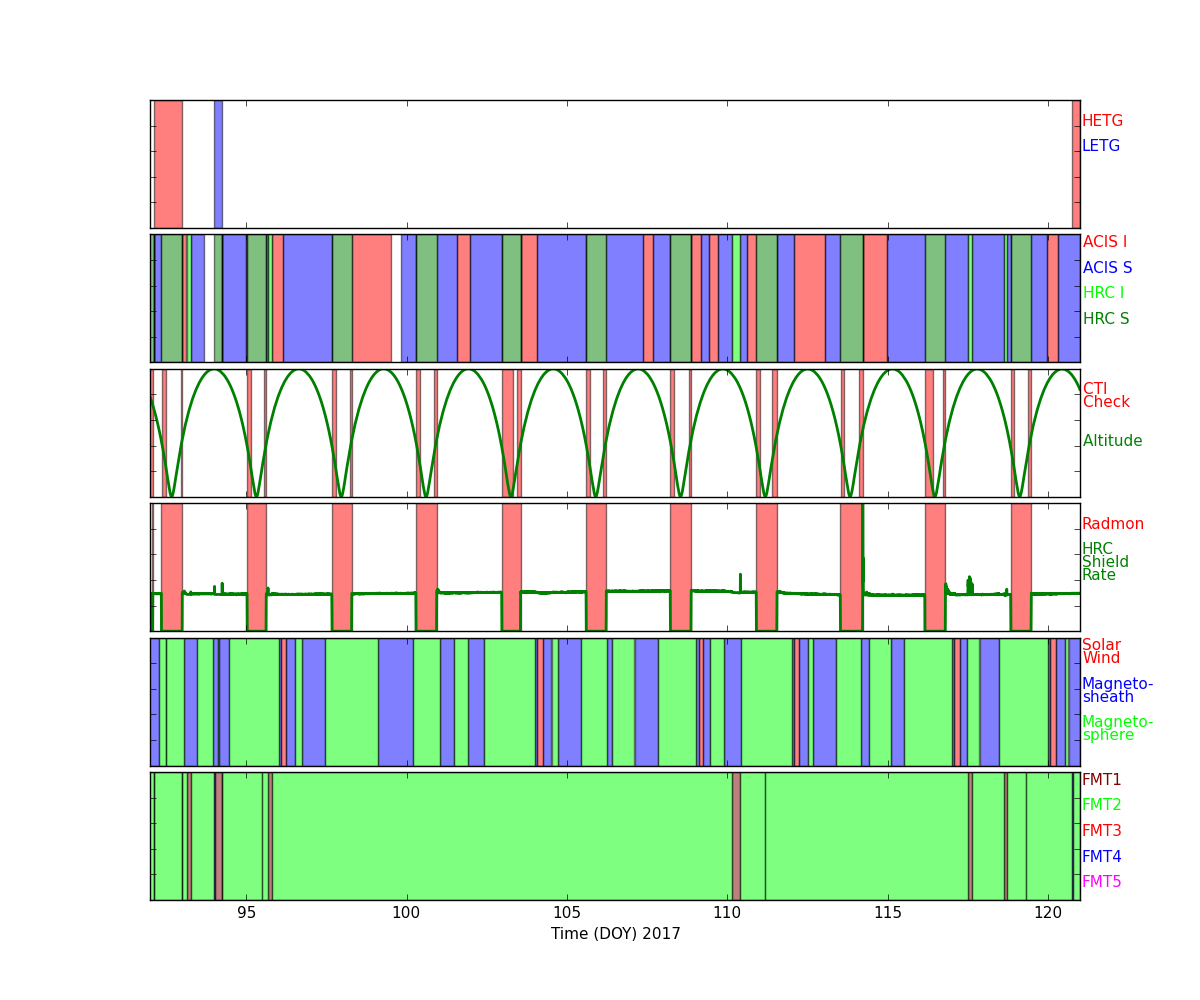Click the HETG legend label
The width and height of the screenshot is (1200, 1000).
pyautogui.click(x=1102, y=121)
